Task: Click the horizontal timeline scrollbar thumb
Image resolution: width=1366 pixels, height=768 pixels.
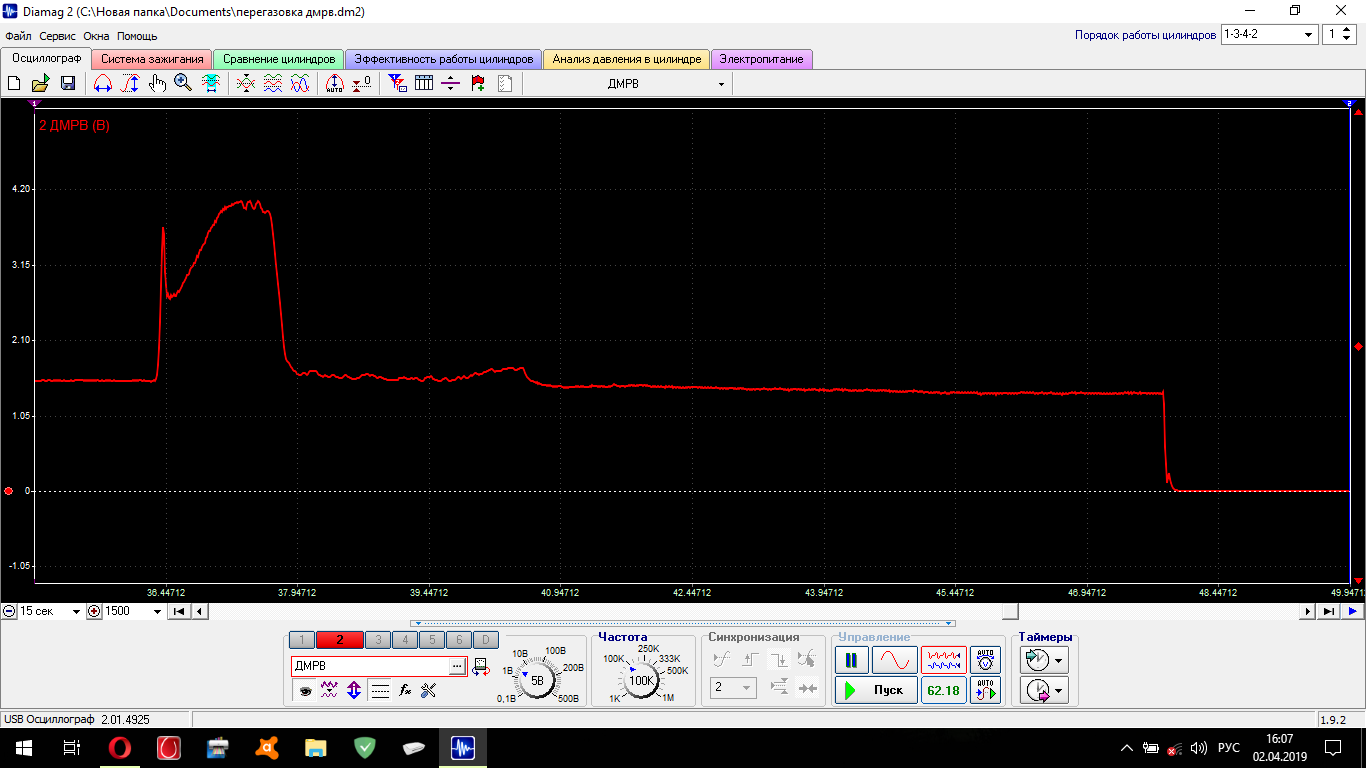Action: pyautogui.click(x=1011, y=611)
